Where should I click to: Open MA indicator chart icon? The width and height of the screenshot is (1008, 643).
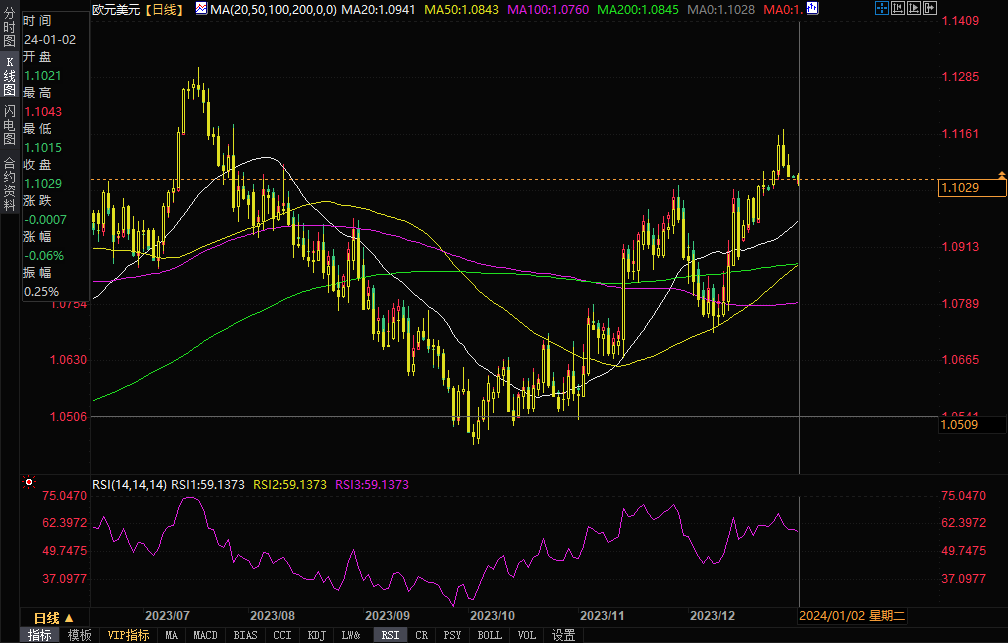coord(201,8)
